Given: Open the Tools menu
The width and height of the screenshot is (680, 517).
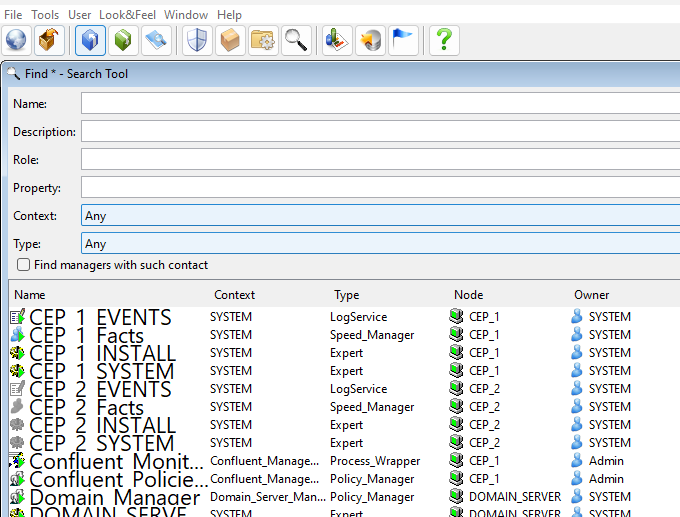Looking at the screenshot, I should pos(45,15).
